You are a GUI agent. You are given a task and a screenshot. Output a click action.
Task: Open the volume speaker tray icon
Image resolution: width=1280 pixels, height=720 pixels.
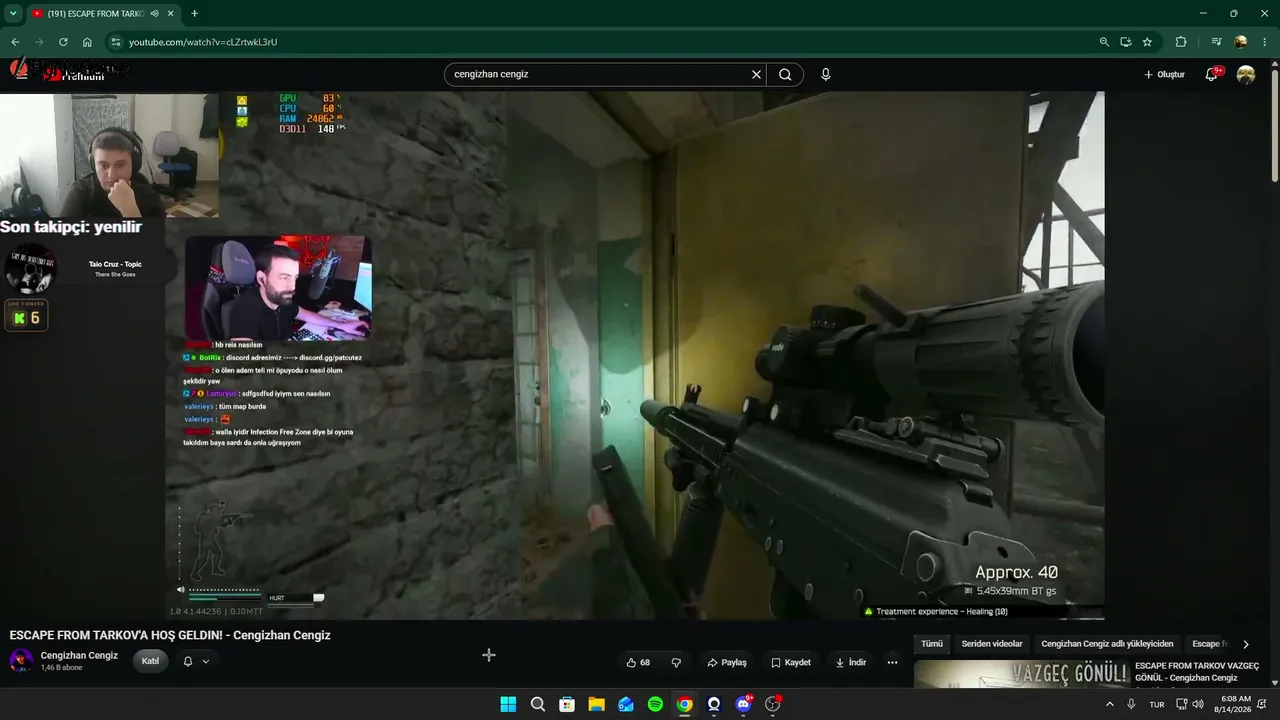pos(1198,704)
